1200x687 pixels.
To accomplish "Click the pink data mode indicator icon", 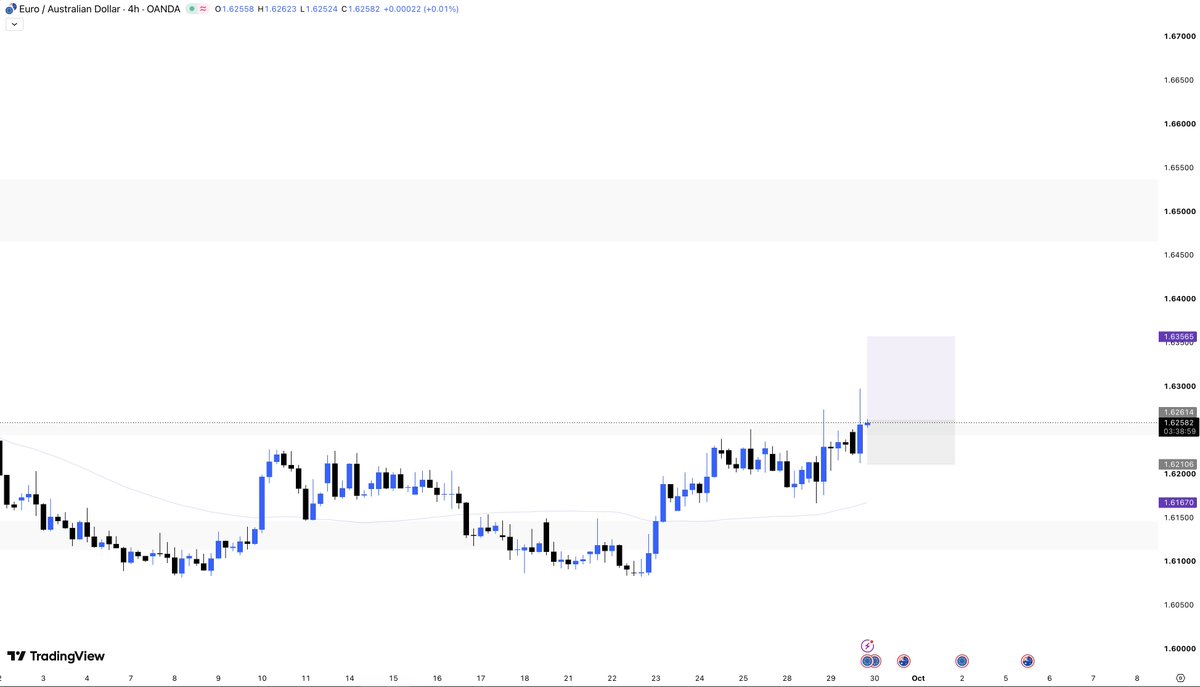I will coord(203,8).
